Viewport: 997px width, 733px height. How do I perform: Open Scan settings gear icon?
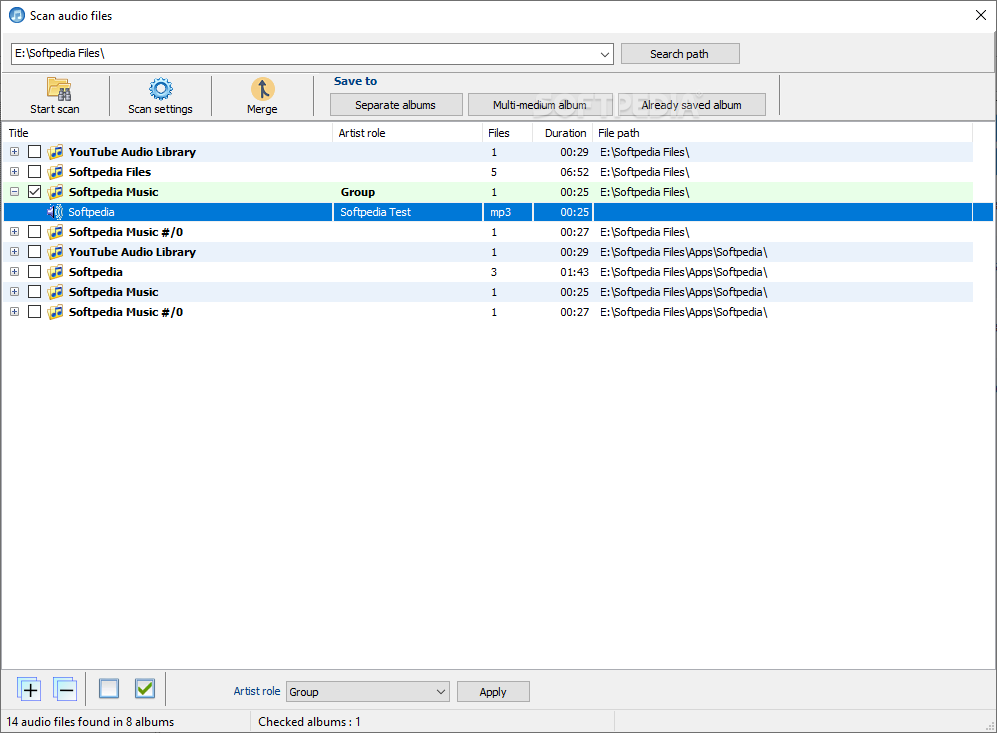click(160, 89)
